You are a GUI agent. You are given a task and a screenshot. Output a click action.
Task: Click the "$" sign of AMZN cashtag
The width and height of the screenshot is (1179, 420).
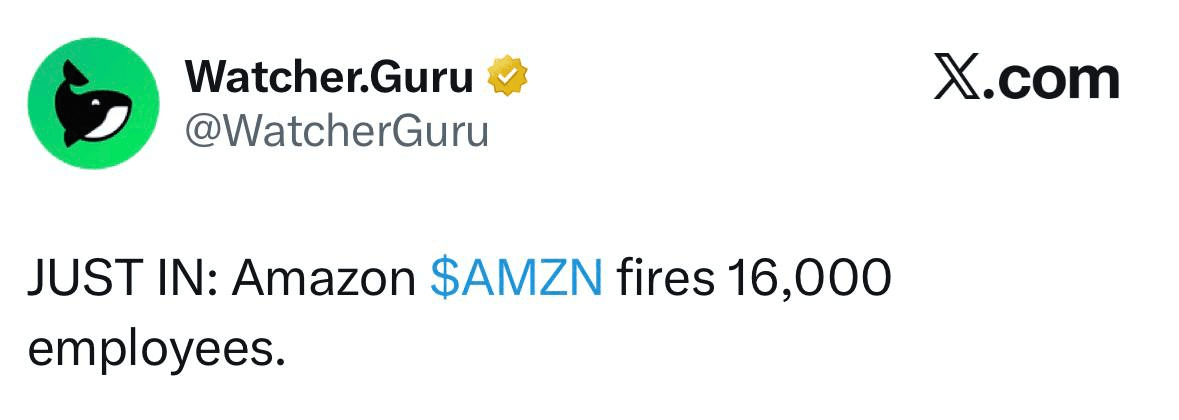pos(441,278)
